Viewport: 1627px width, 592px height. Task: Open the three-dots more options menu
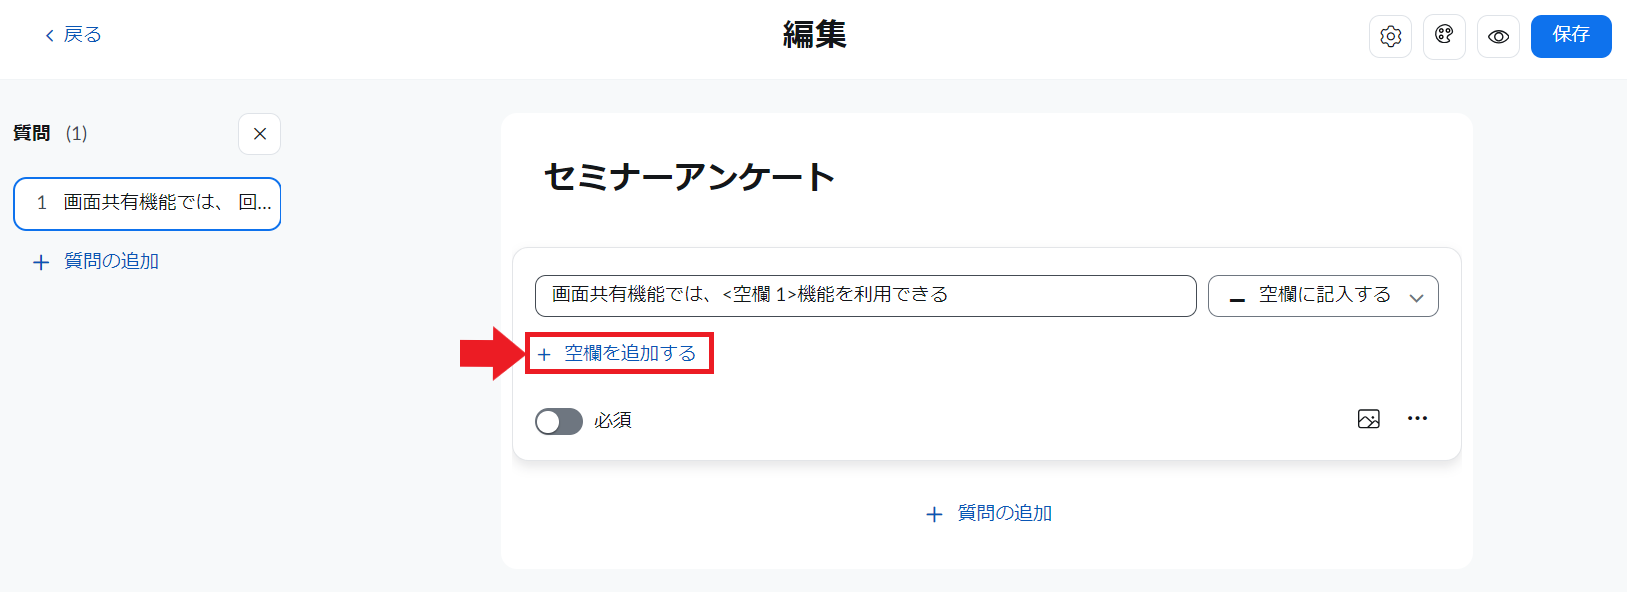pyautogui.click(x=1417, y=418)
